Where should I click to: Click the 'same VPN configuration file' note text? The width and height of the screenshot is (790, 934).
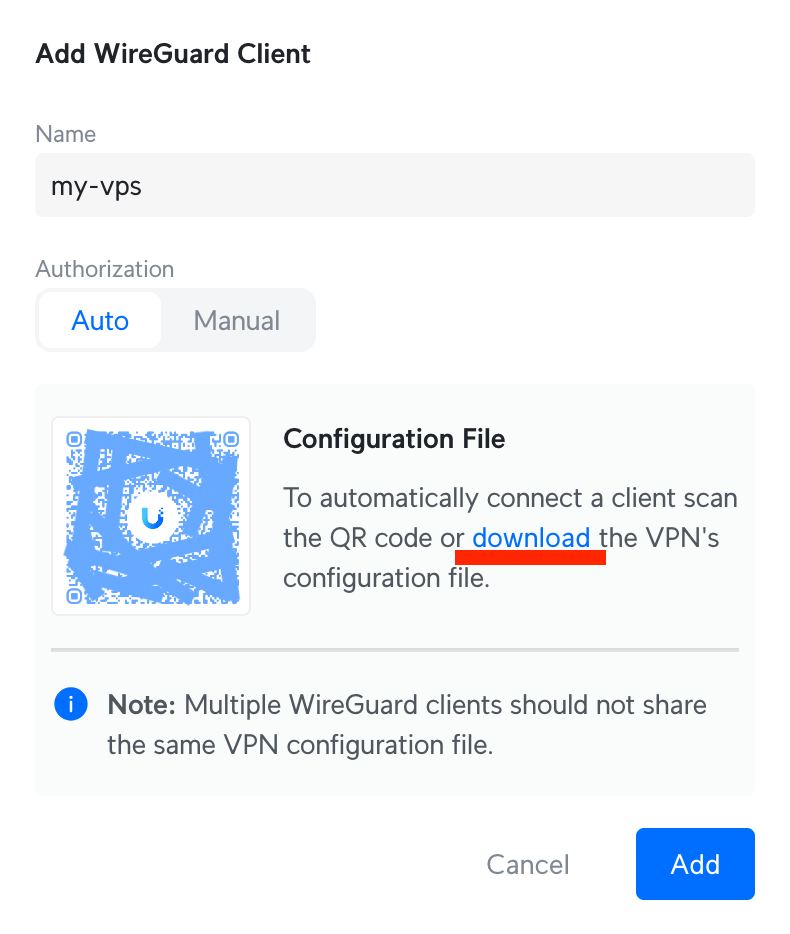click(x=300, y=745)
